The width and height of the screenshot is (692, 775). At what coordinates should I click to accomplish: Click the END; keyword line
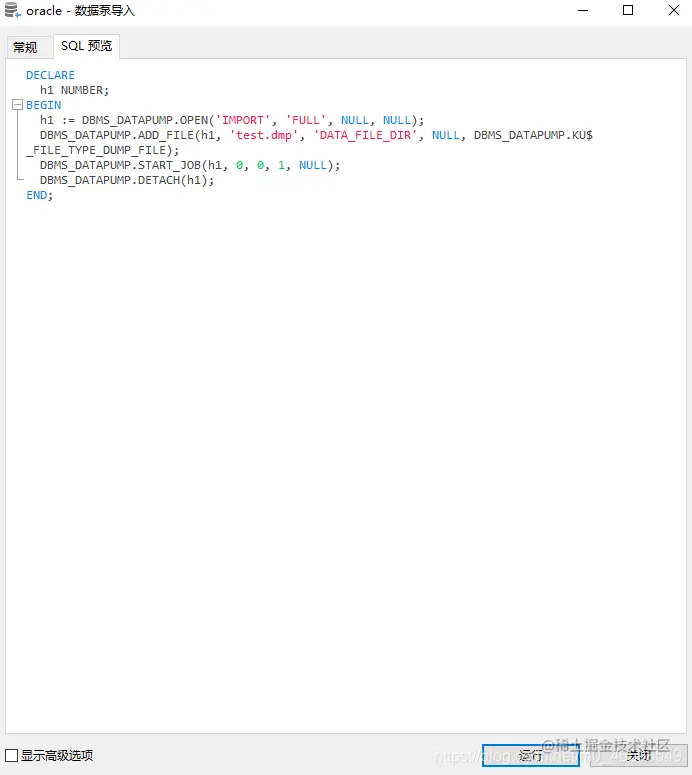click(40, 195)
